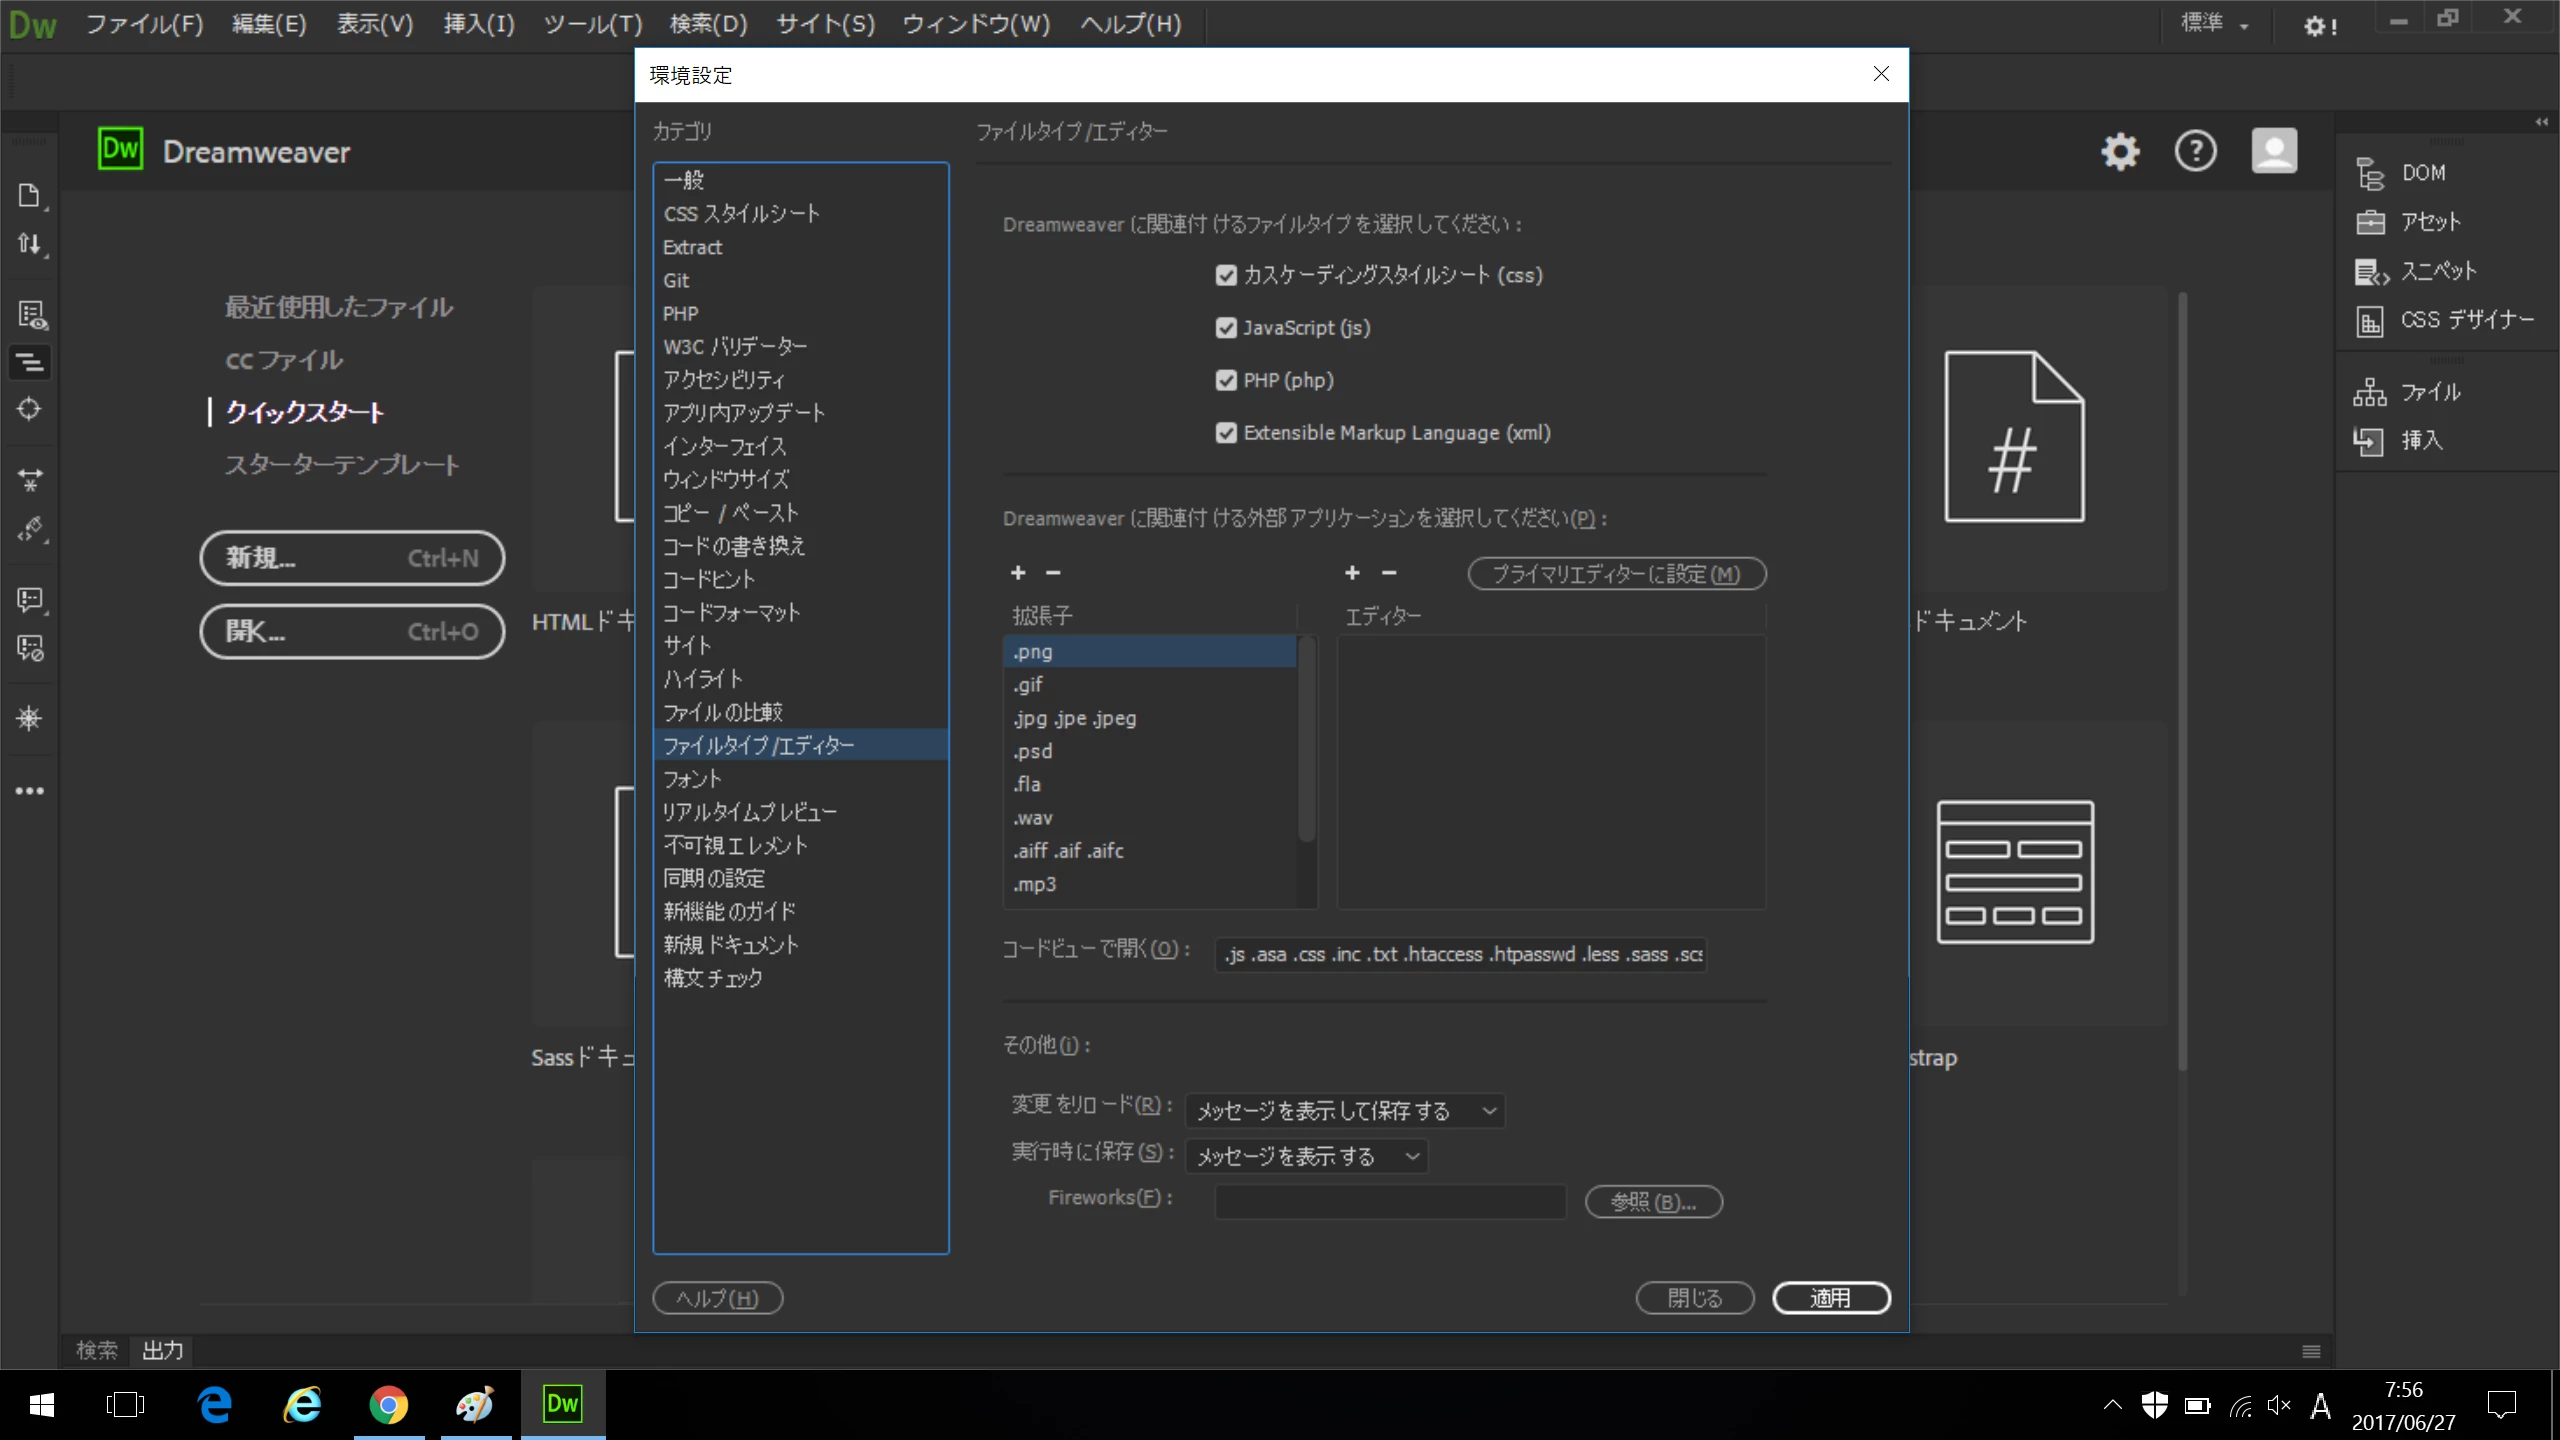Open the サイト(S) menu
The width and height of the screenshot is (2560, 1440).
point(825,24)
